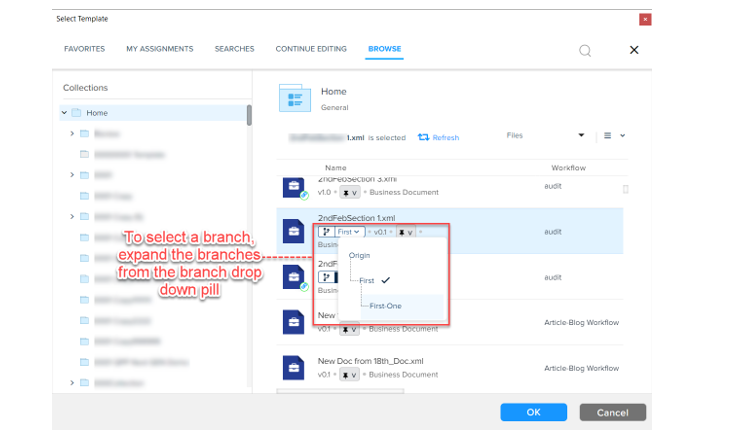The width and height of the screenshot is (729, 441).
Task: Click the red window close button
Action: 645,19
